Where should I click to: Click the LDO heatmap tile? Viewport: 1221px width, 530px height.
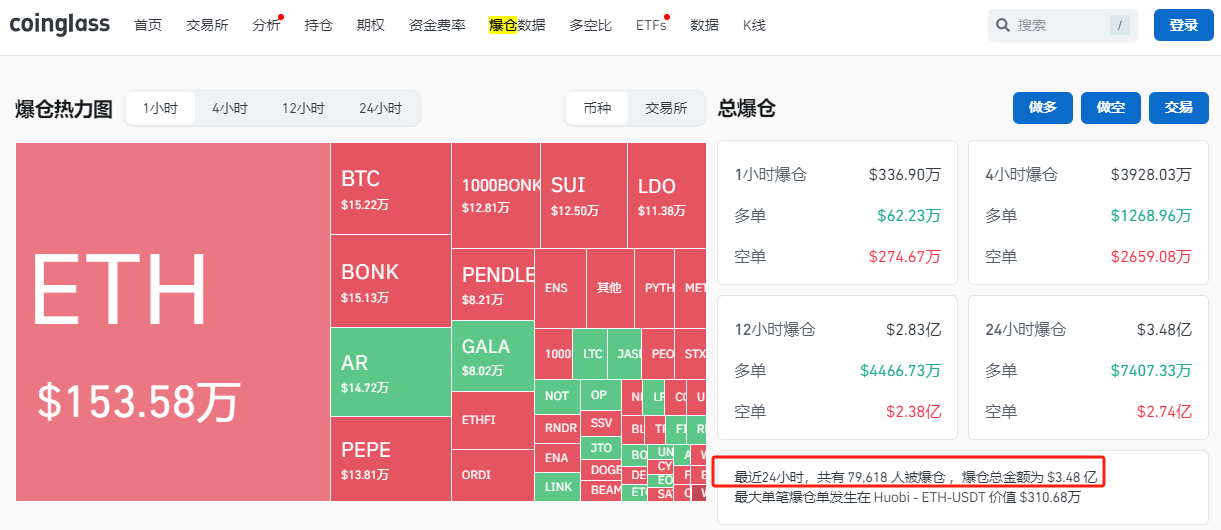point(666,195)
